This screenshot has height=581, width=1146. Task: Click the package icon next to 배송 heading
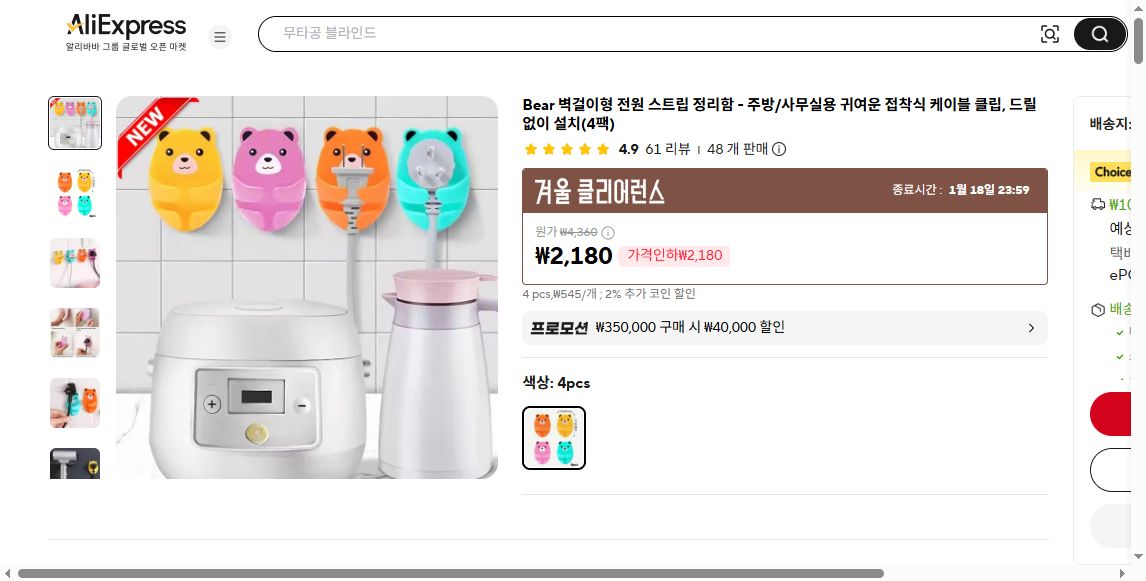point(1095,310)
